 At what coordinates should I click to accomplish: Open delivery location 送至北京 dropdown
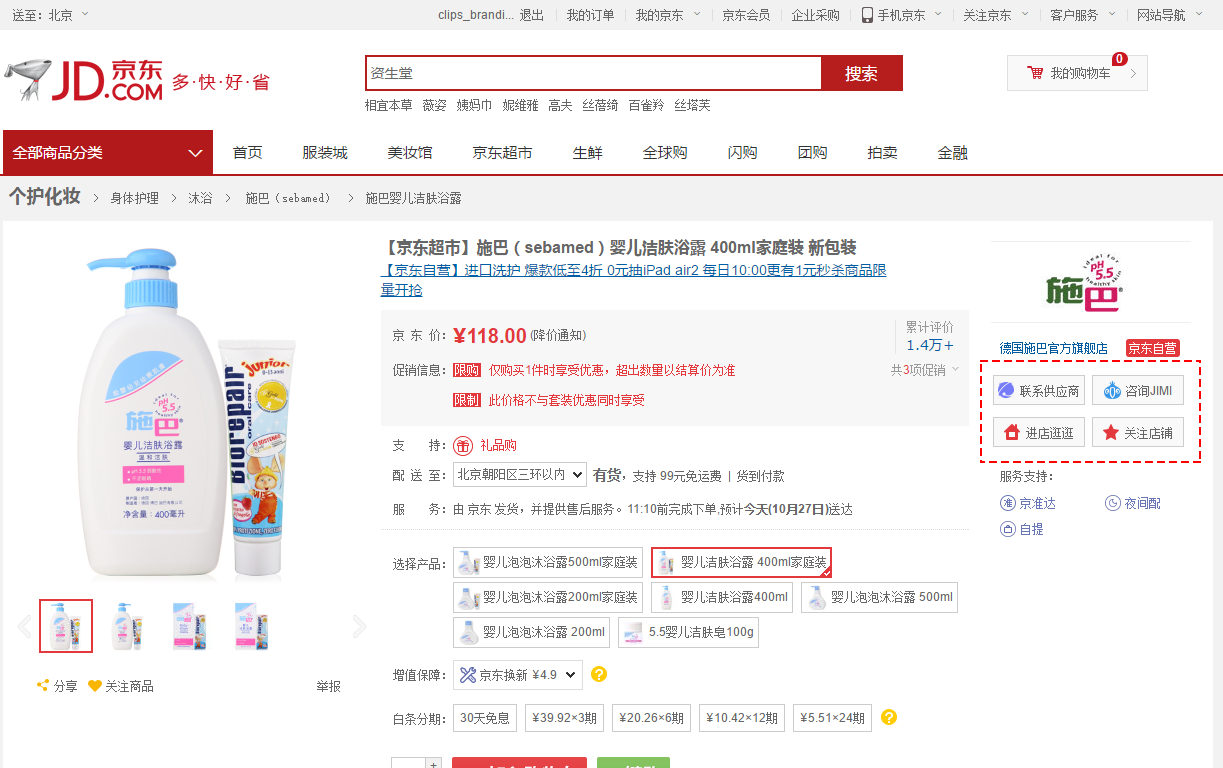click(50, 15)
